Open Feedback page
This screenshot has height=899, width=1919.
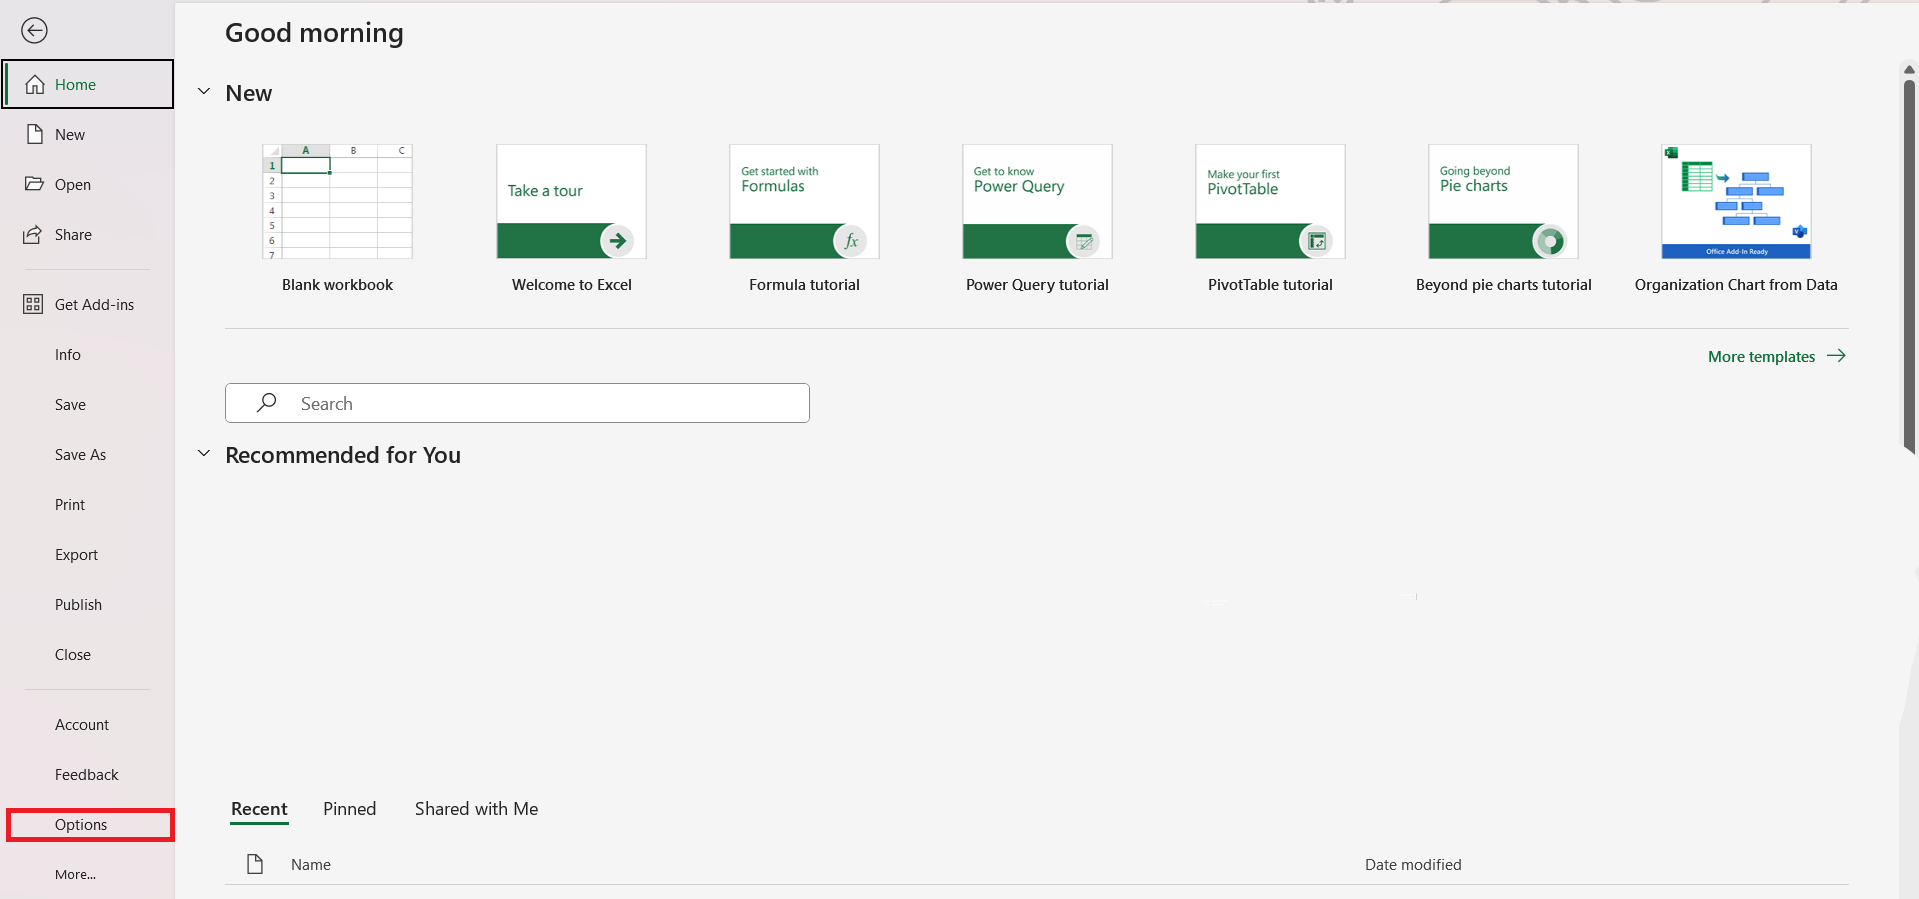[88, 774]
